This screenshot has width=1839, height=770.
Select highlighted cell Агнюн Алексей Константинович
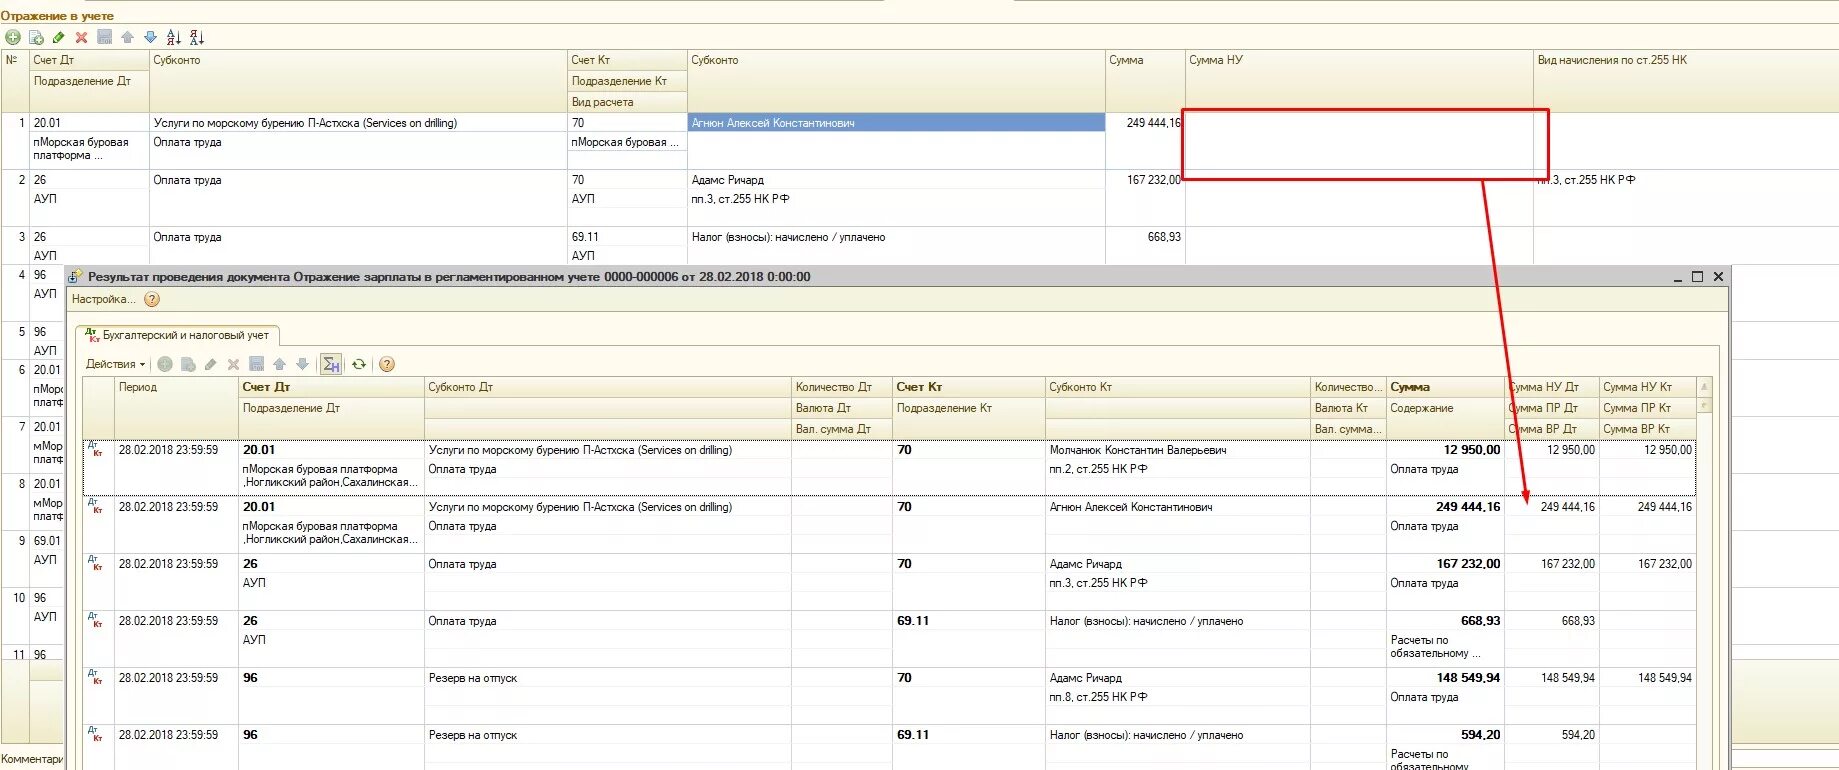coord(896,123)
